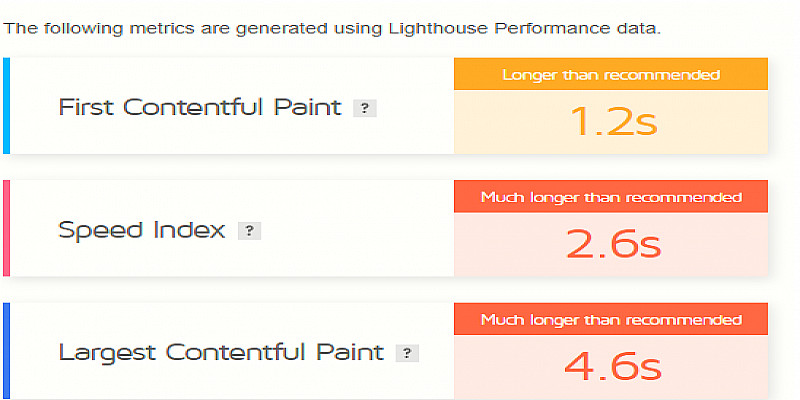
Task: Click the dark blue bar beside Largest Contentful Paint
Action: click(6, 351)
